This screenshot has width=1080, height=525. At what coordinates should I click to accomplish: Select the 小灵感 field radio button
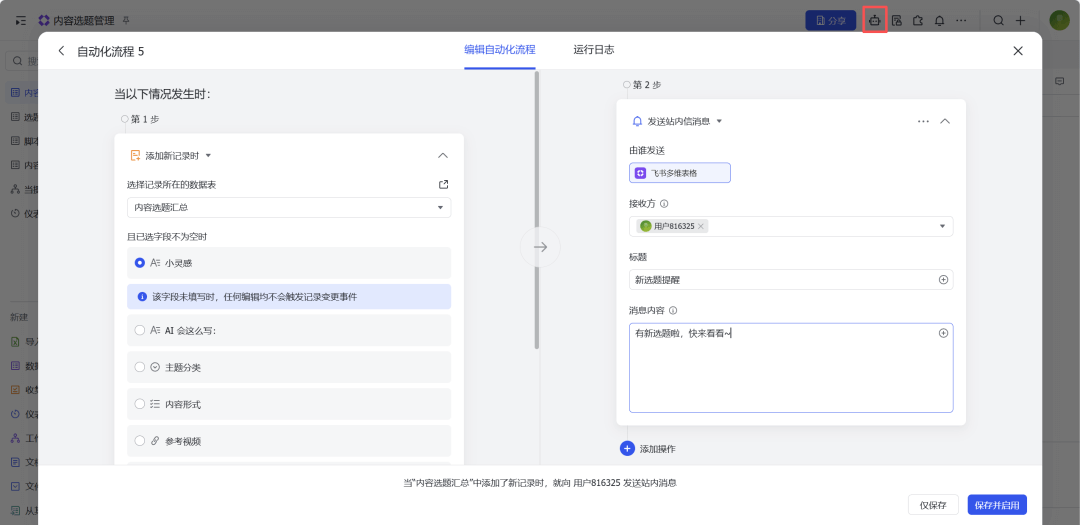(140, 263)
